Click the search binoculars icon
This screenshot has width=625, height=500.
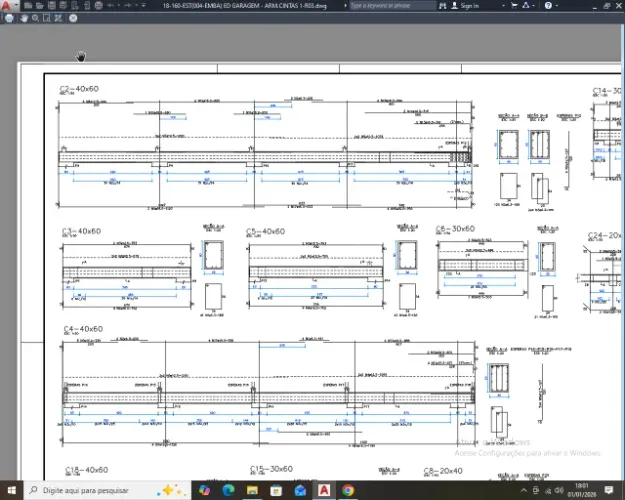pos(442,6)
